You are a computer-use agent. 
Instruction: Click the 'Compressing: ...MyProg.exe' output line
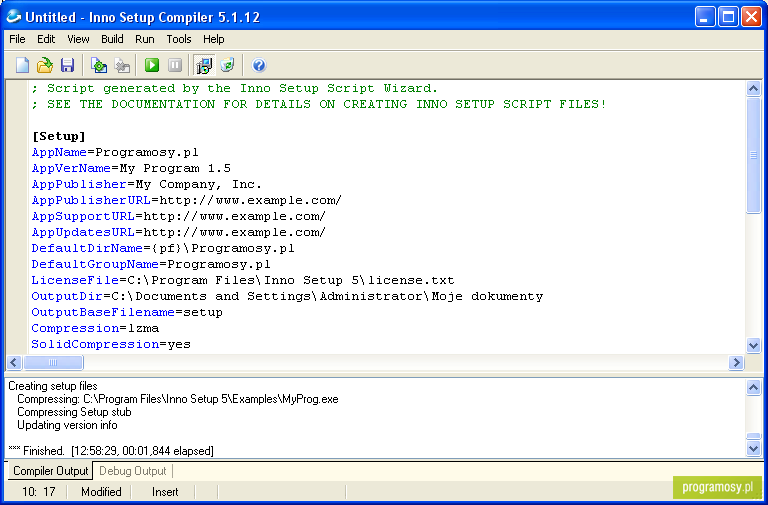tap(178, 399)
